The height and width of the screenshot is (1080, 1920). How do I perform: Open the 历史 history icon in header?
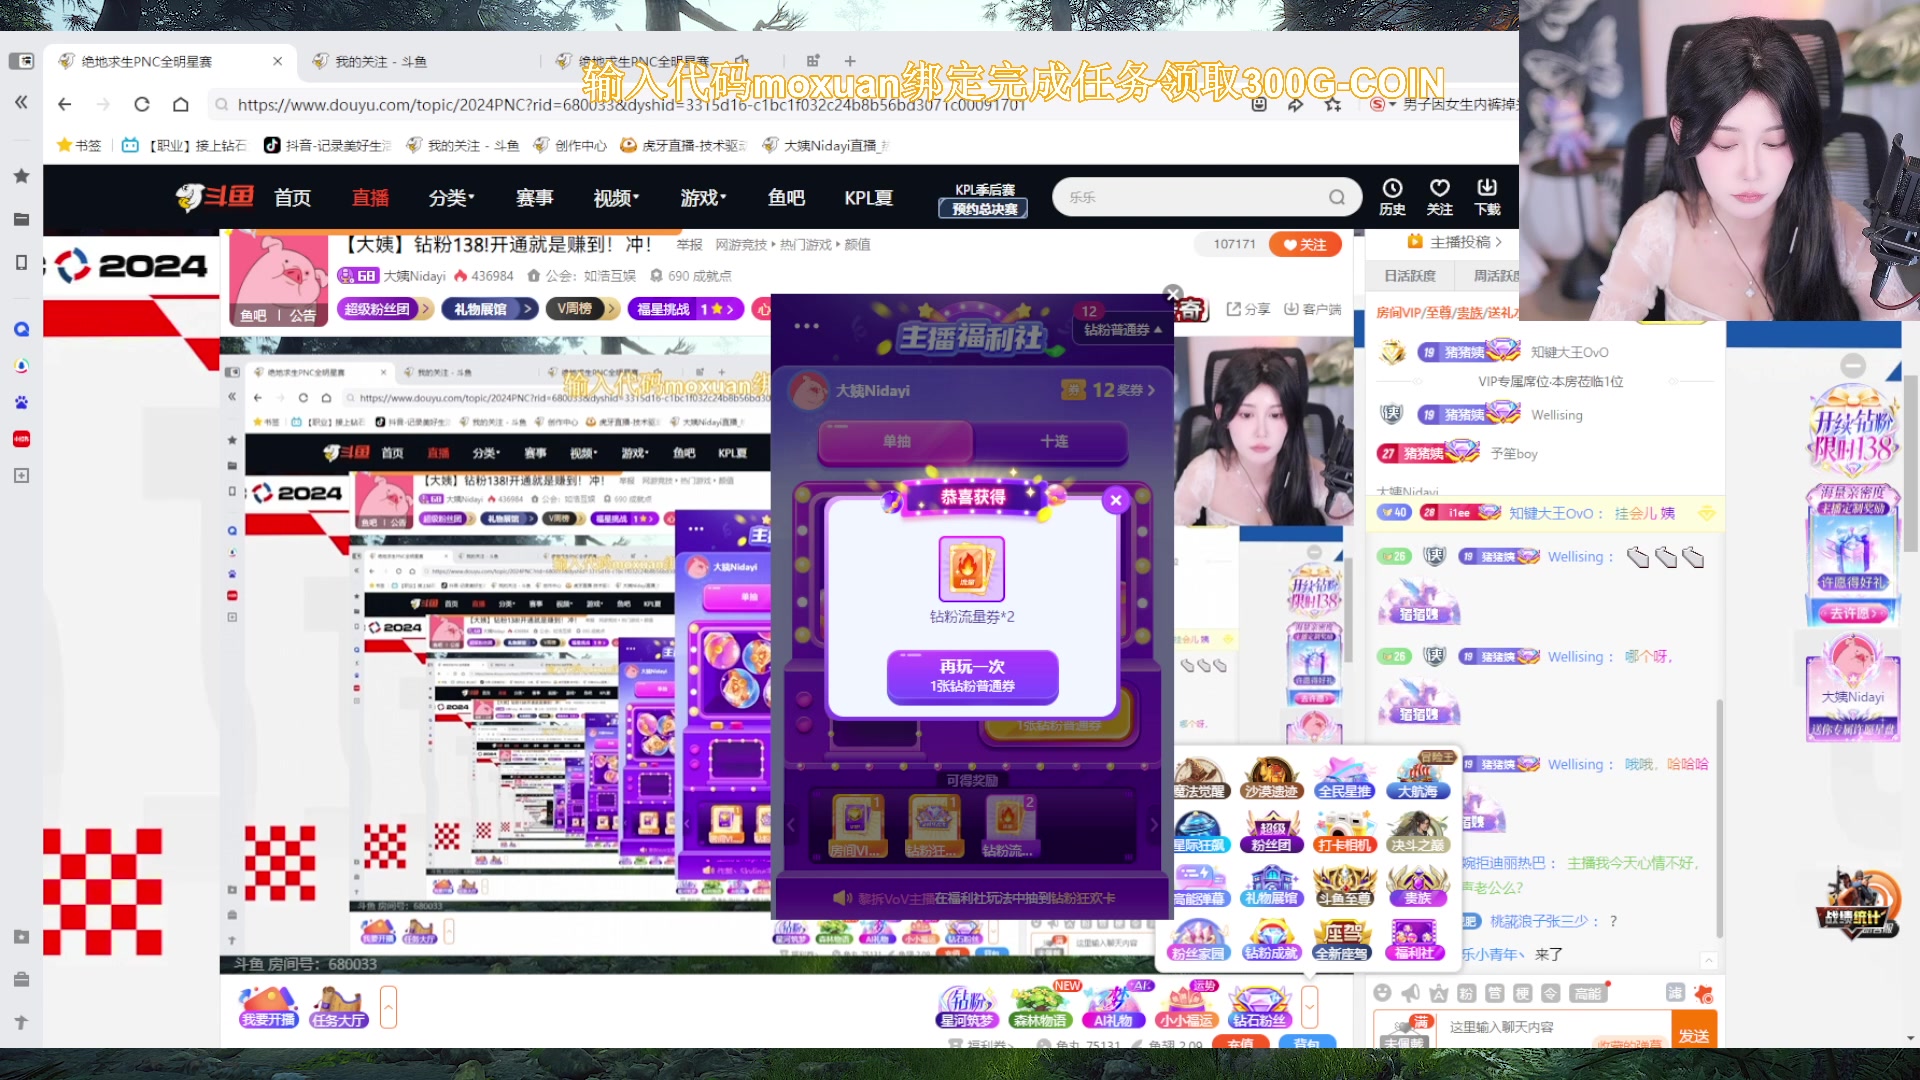(x=1392, y=196)
